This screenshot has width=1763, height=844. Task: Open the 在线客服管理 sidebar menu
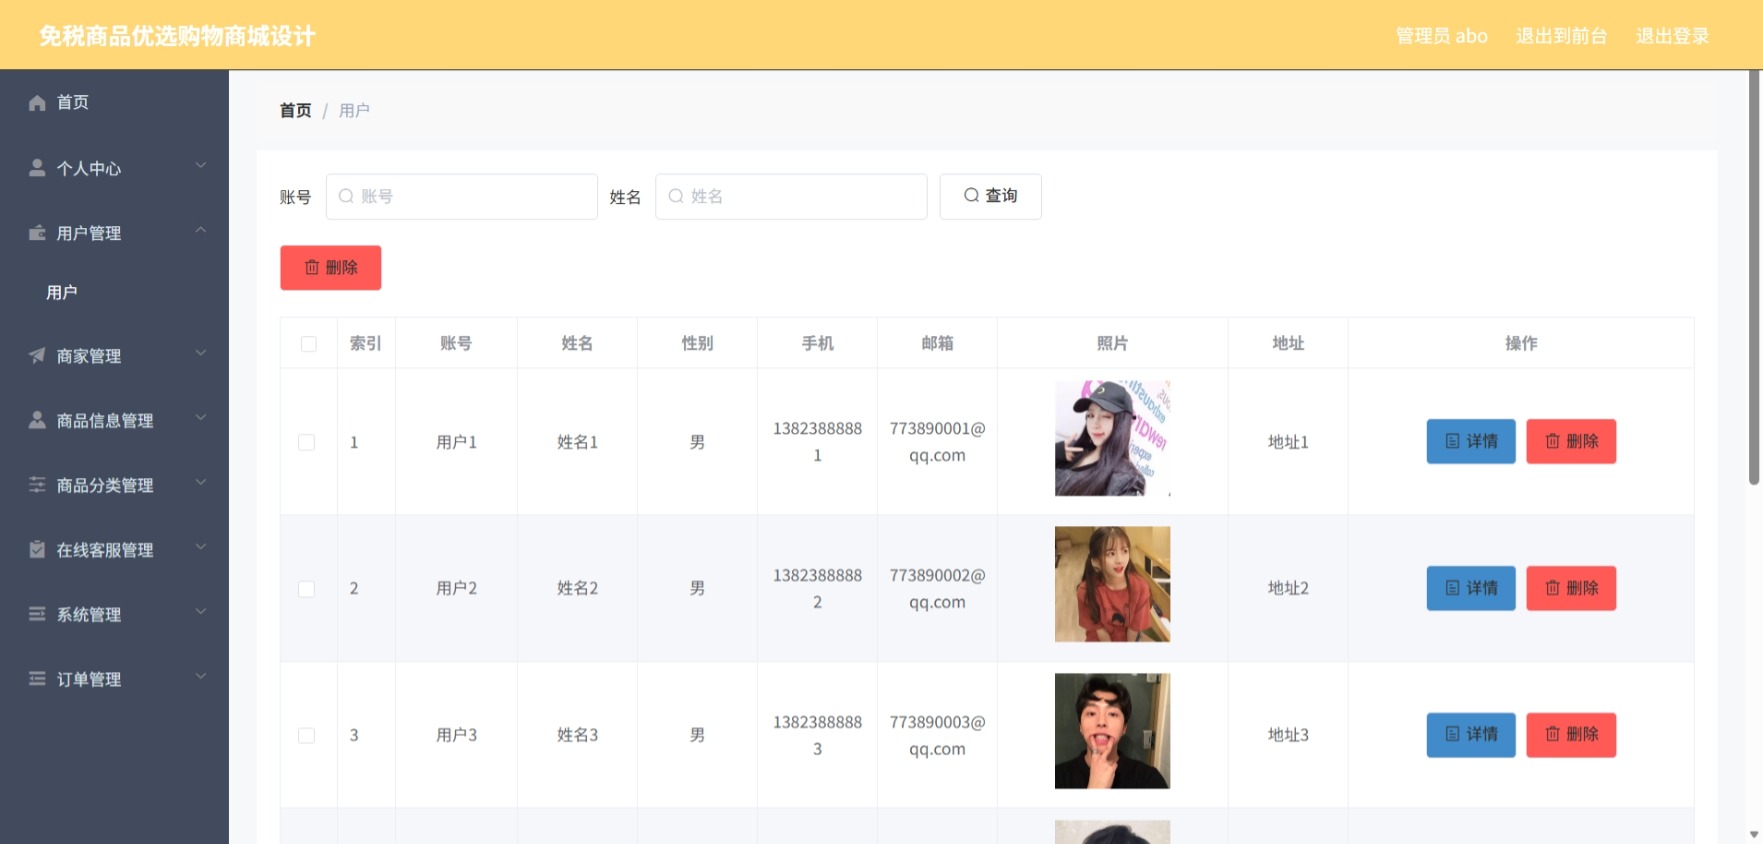pos(114,549)
